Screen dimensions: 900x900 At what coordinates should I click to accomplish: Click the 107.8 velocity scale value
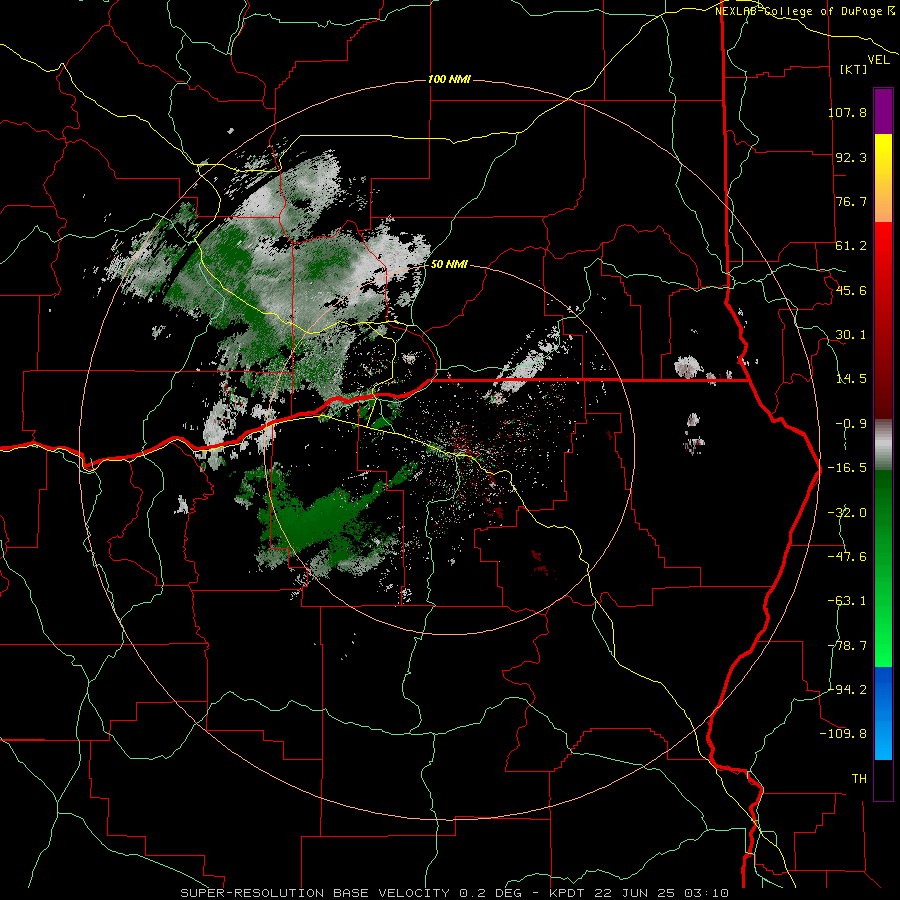click(x=847, y=112)
